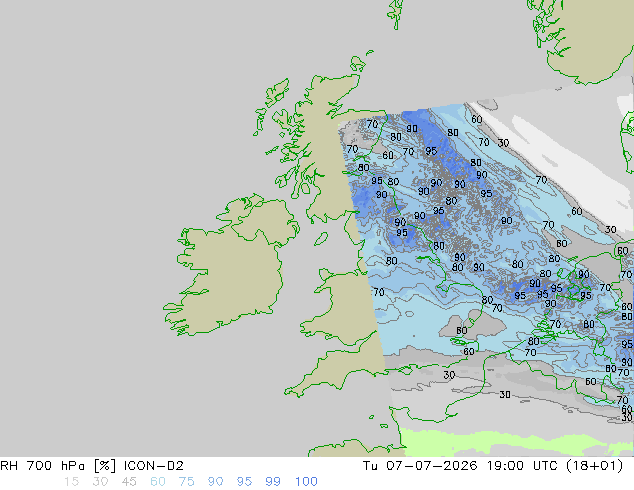
Task: Click the forecast step text '(18+01)'
Action: (594, 466)
